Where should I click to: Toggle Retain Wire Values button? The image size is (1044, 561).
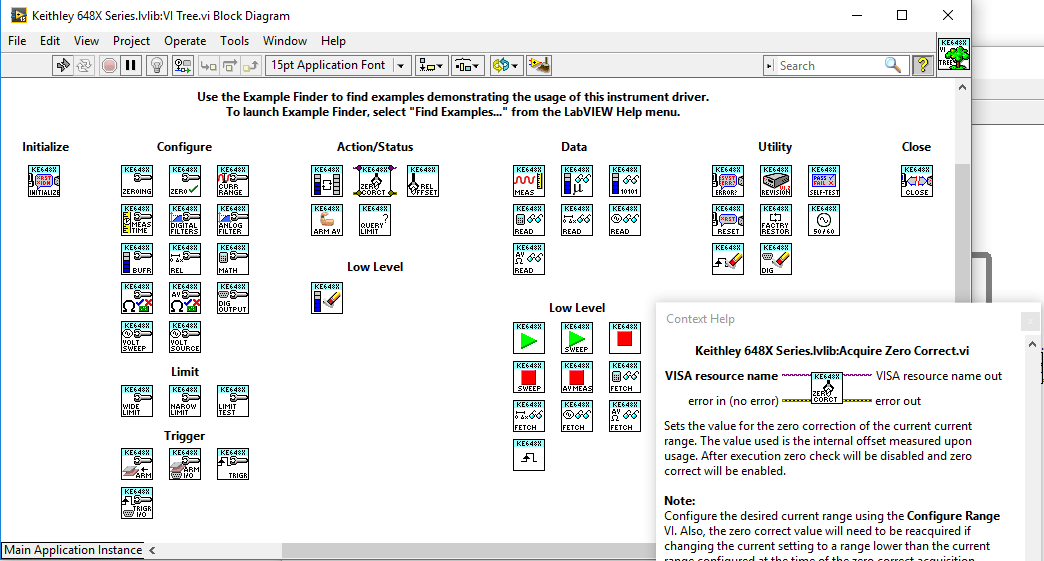click(182, 65)
